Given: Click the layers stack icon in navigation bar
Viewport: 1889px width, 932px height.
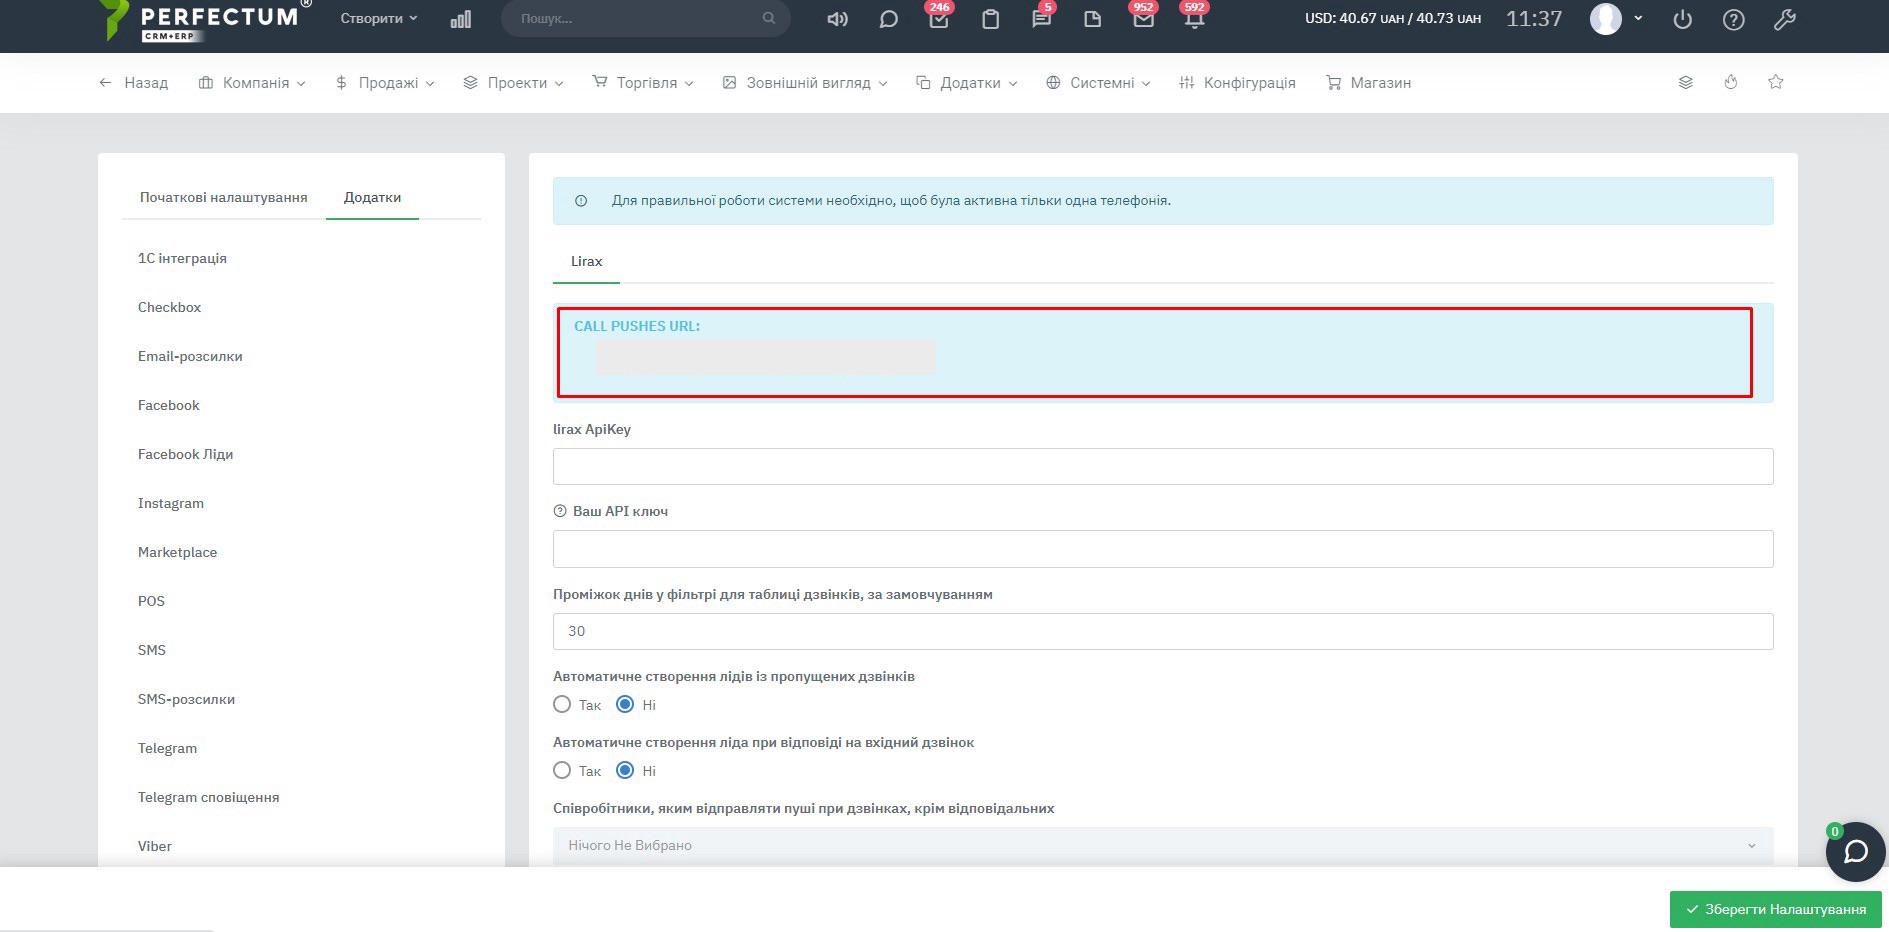Looking at the screenshot, I should [1685, 82].
